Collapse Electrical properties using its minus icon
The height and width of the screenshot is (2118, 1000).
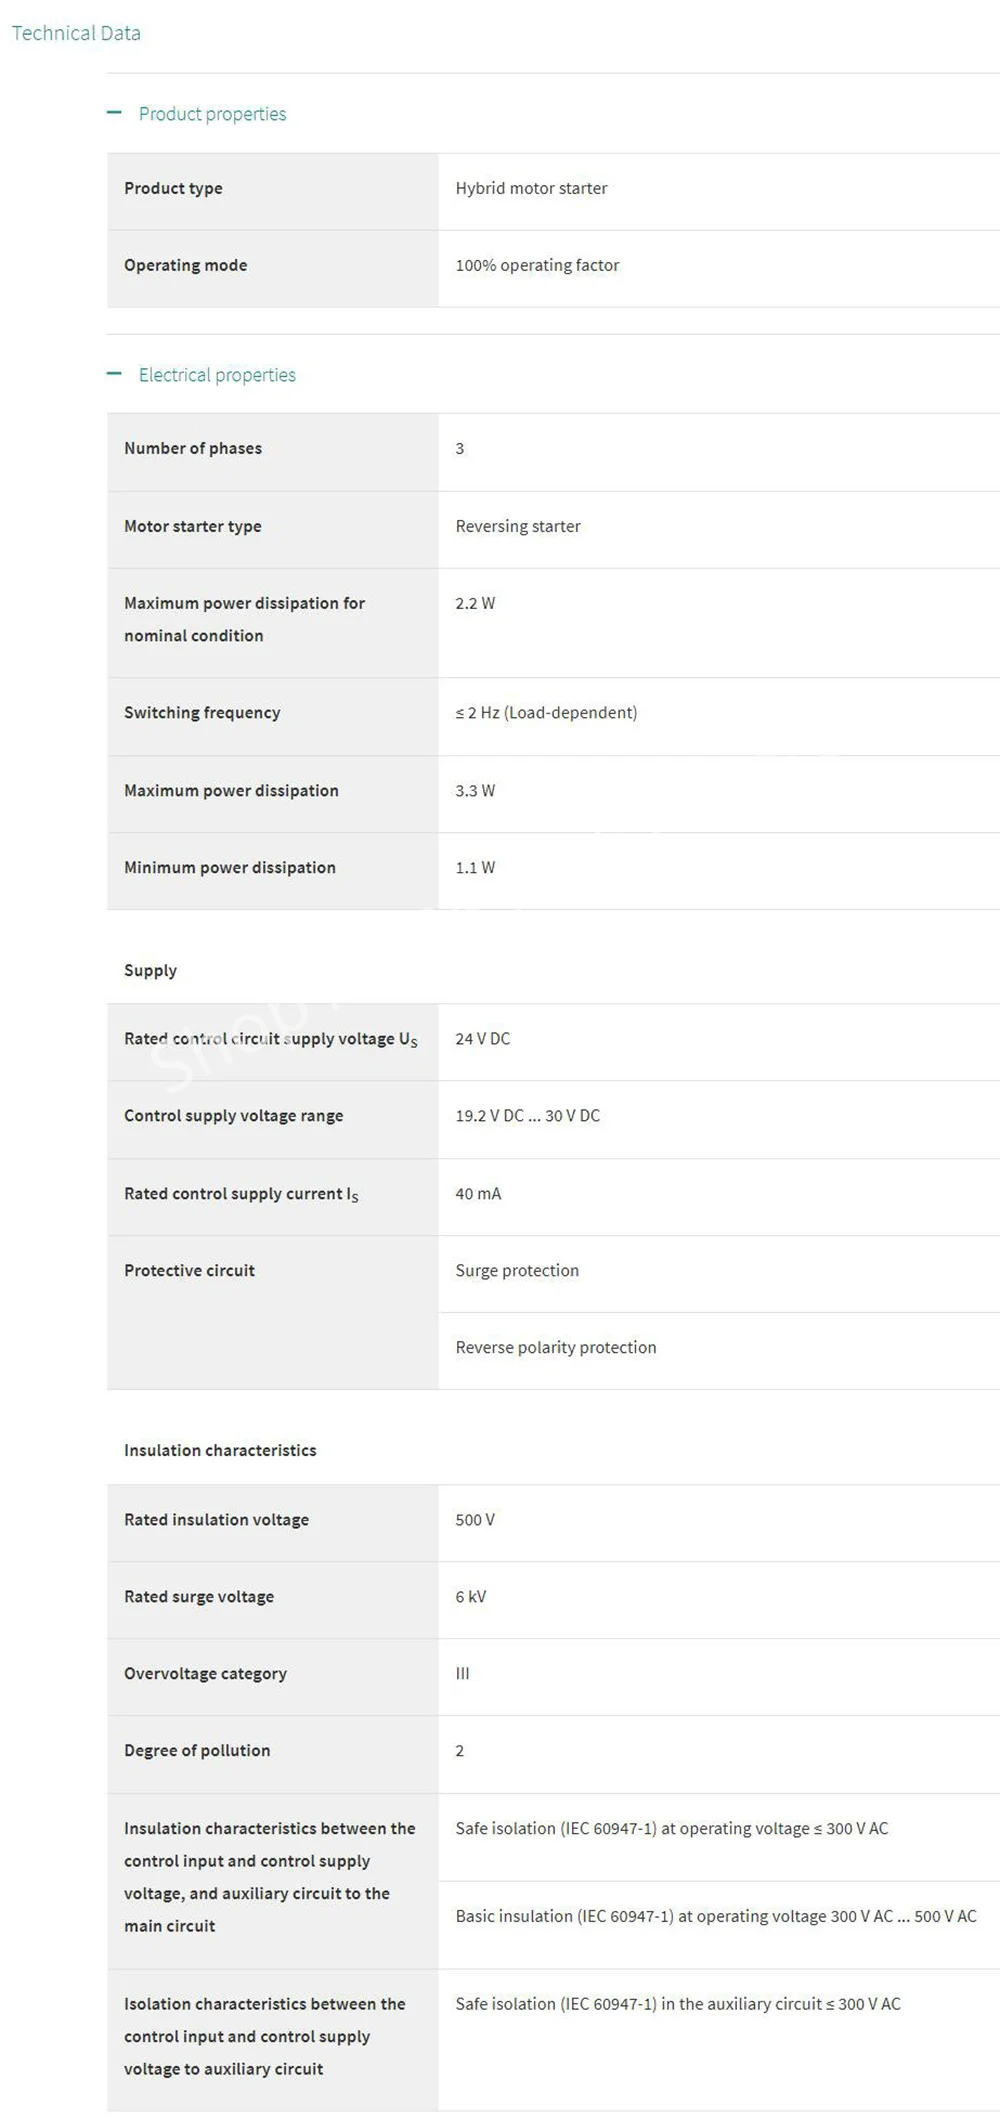[x=114, y=374]
